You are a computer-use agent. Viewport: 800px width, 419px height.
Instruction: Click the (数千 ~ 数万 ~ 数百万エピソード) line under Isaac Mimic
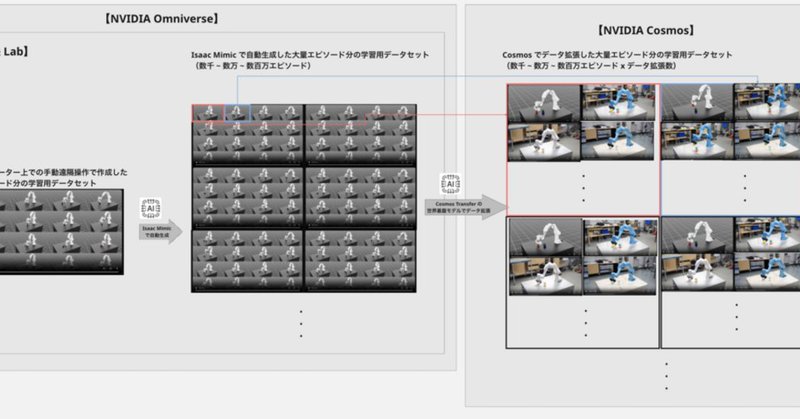coord(253,66)
